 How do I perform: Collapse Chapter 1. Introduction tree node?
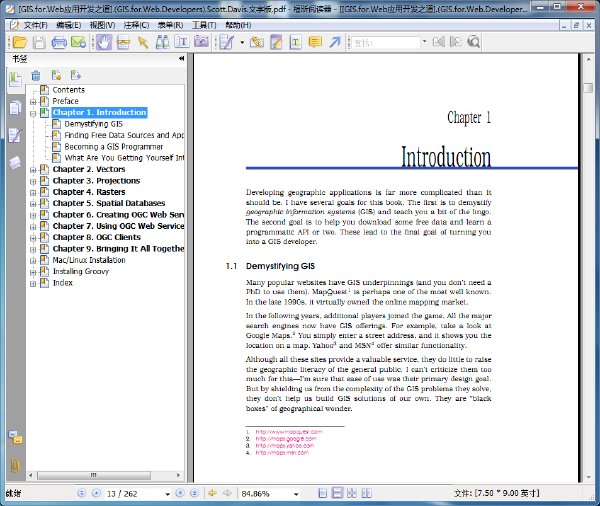(x=33, y=113)
